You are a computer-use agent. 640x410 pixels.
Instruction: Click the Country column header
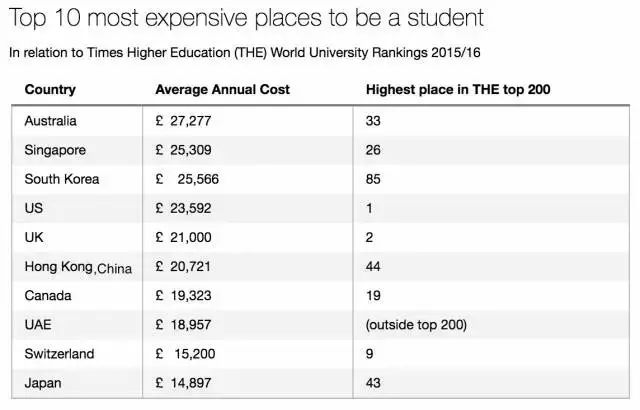(x=50, y=89)
